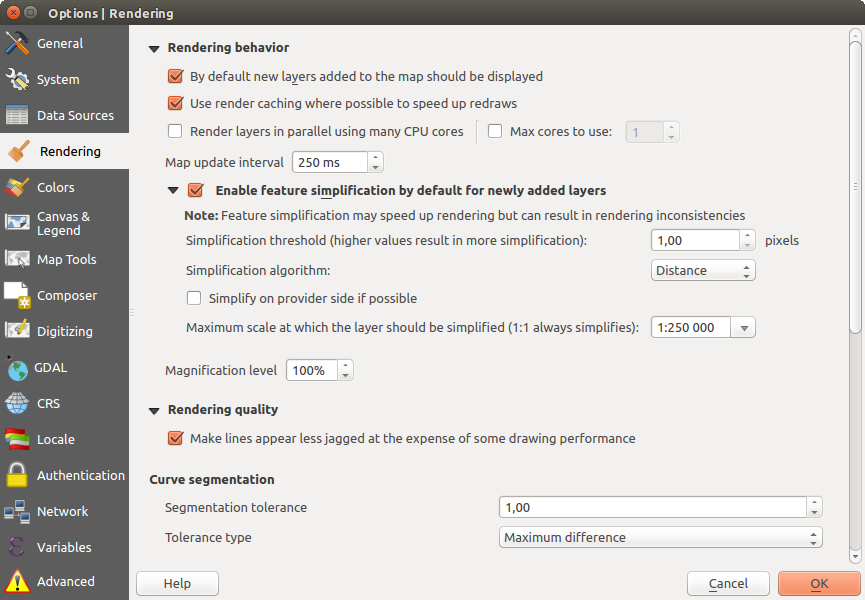
Task: Disable render caching checkbox
Action: 175,103
